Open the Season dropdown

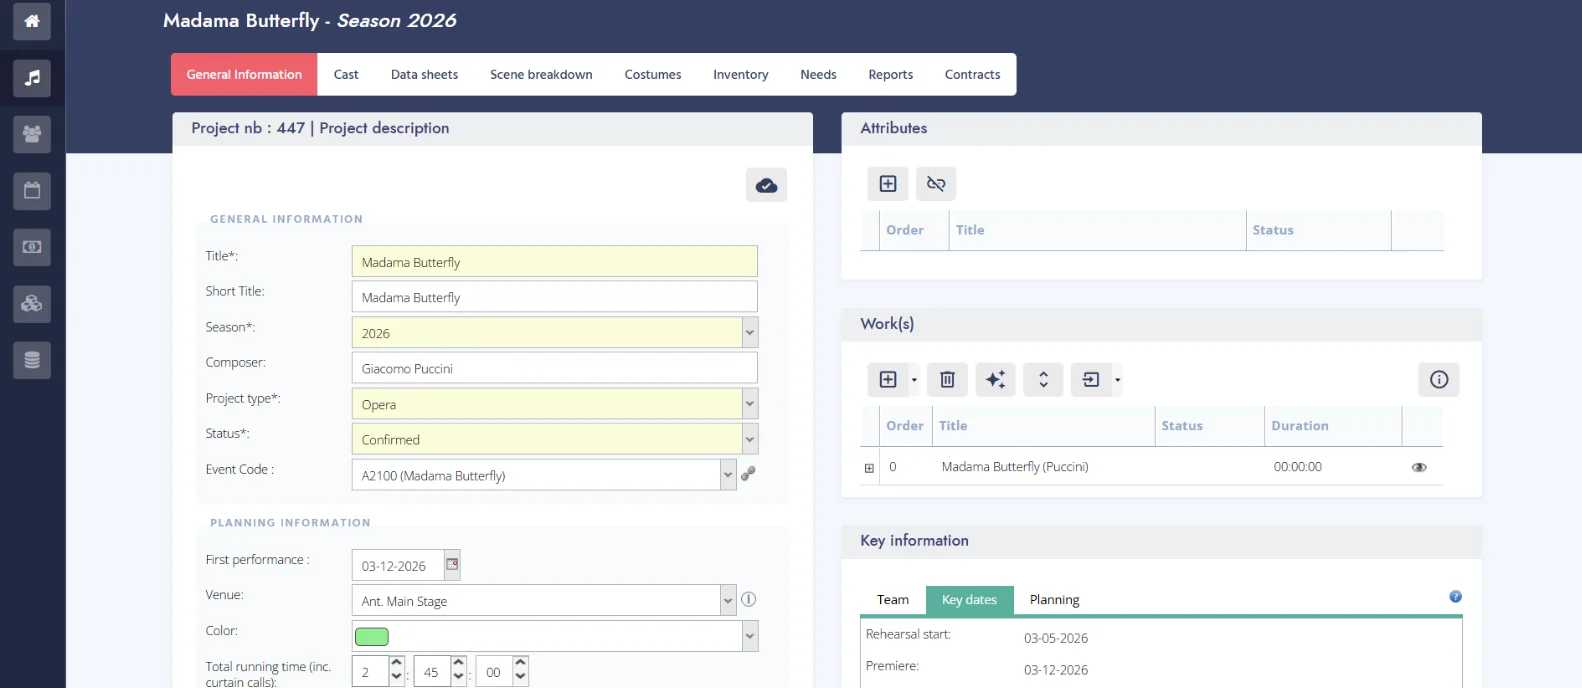[x=750, y=333]
